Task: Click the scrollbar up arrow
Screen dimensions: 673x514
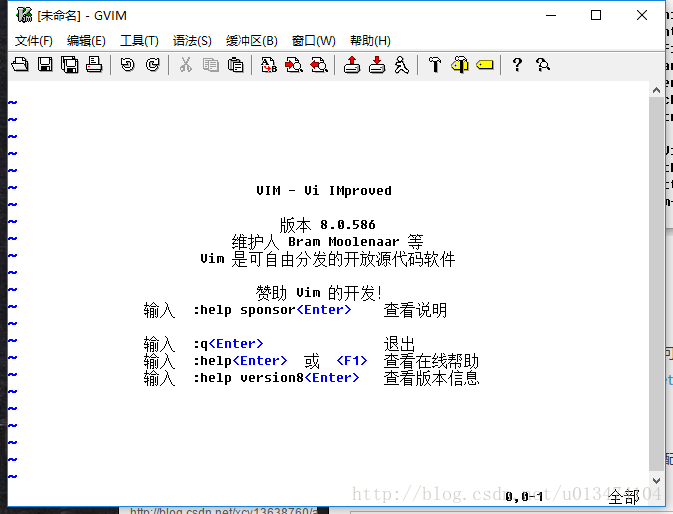Action: point(656,90)
